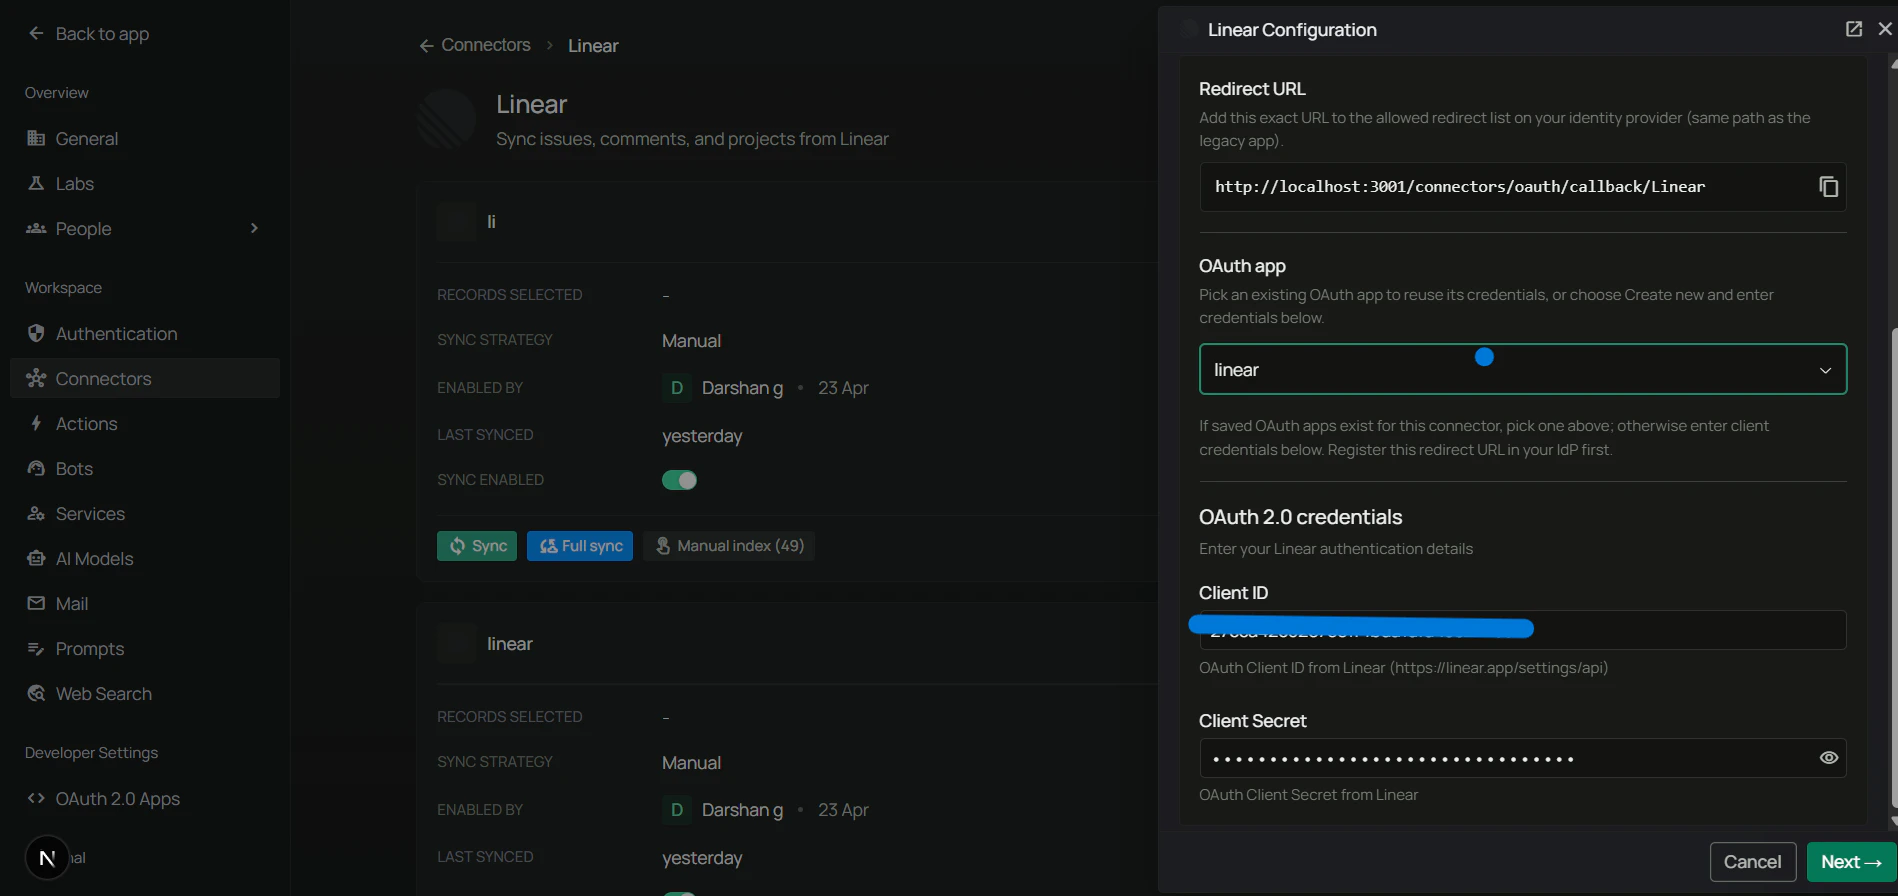Click the Labs flask icon

(x=36, y=183)
